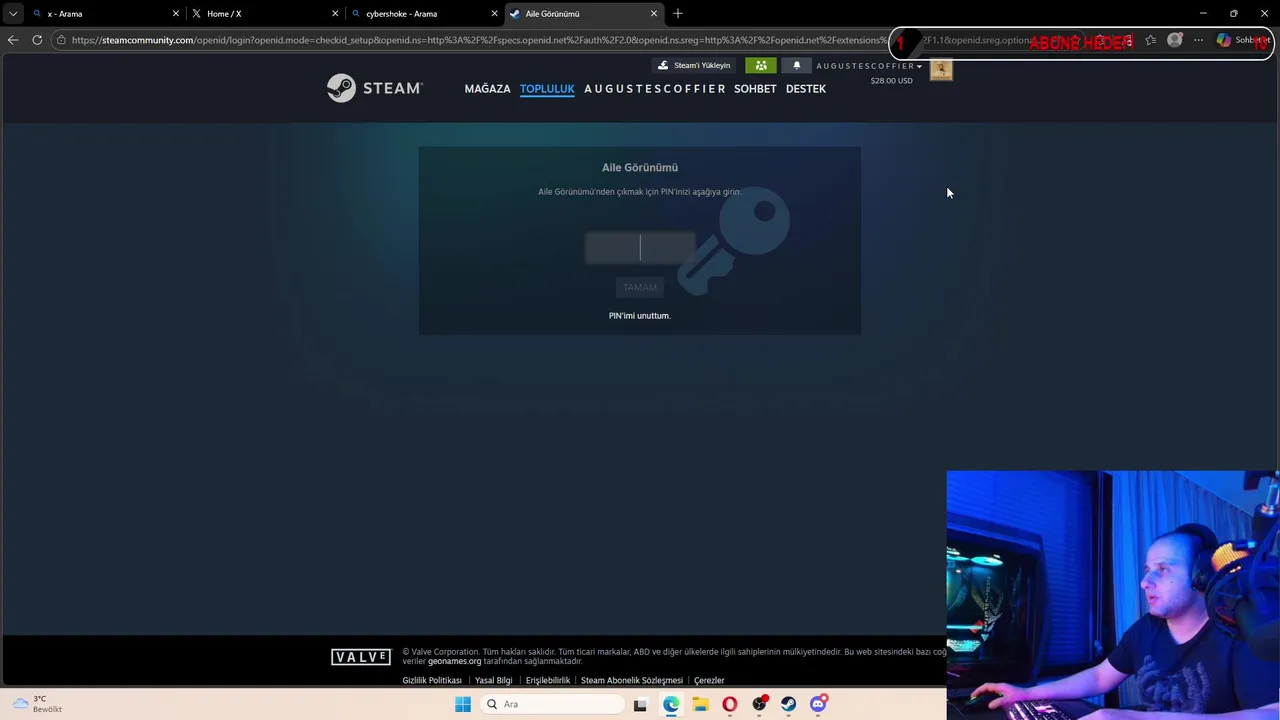The image size is (1280, 720).
Task: Click the Steam logo in the header
Action: pos(375,88)
